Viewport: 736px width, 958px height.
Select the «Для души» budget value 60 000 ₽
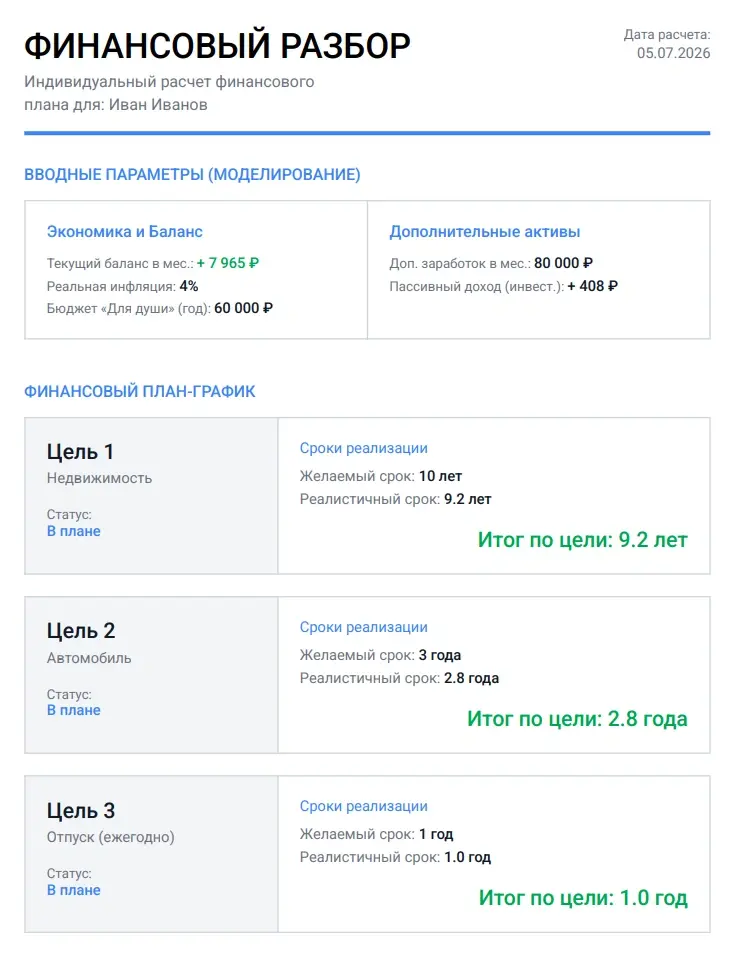click(243, 309)
